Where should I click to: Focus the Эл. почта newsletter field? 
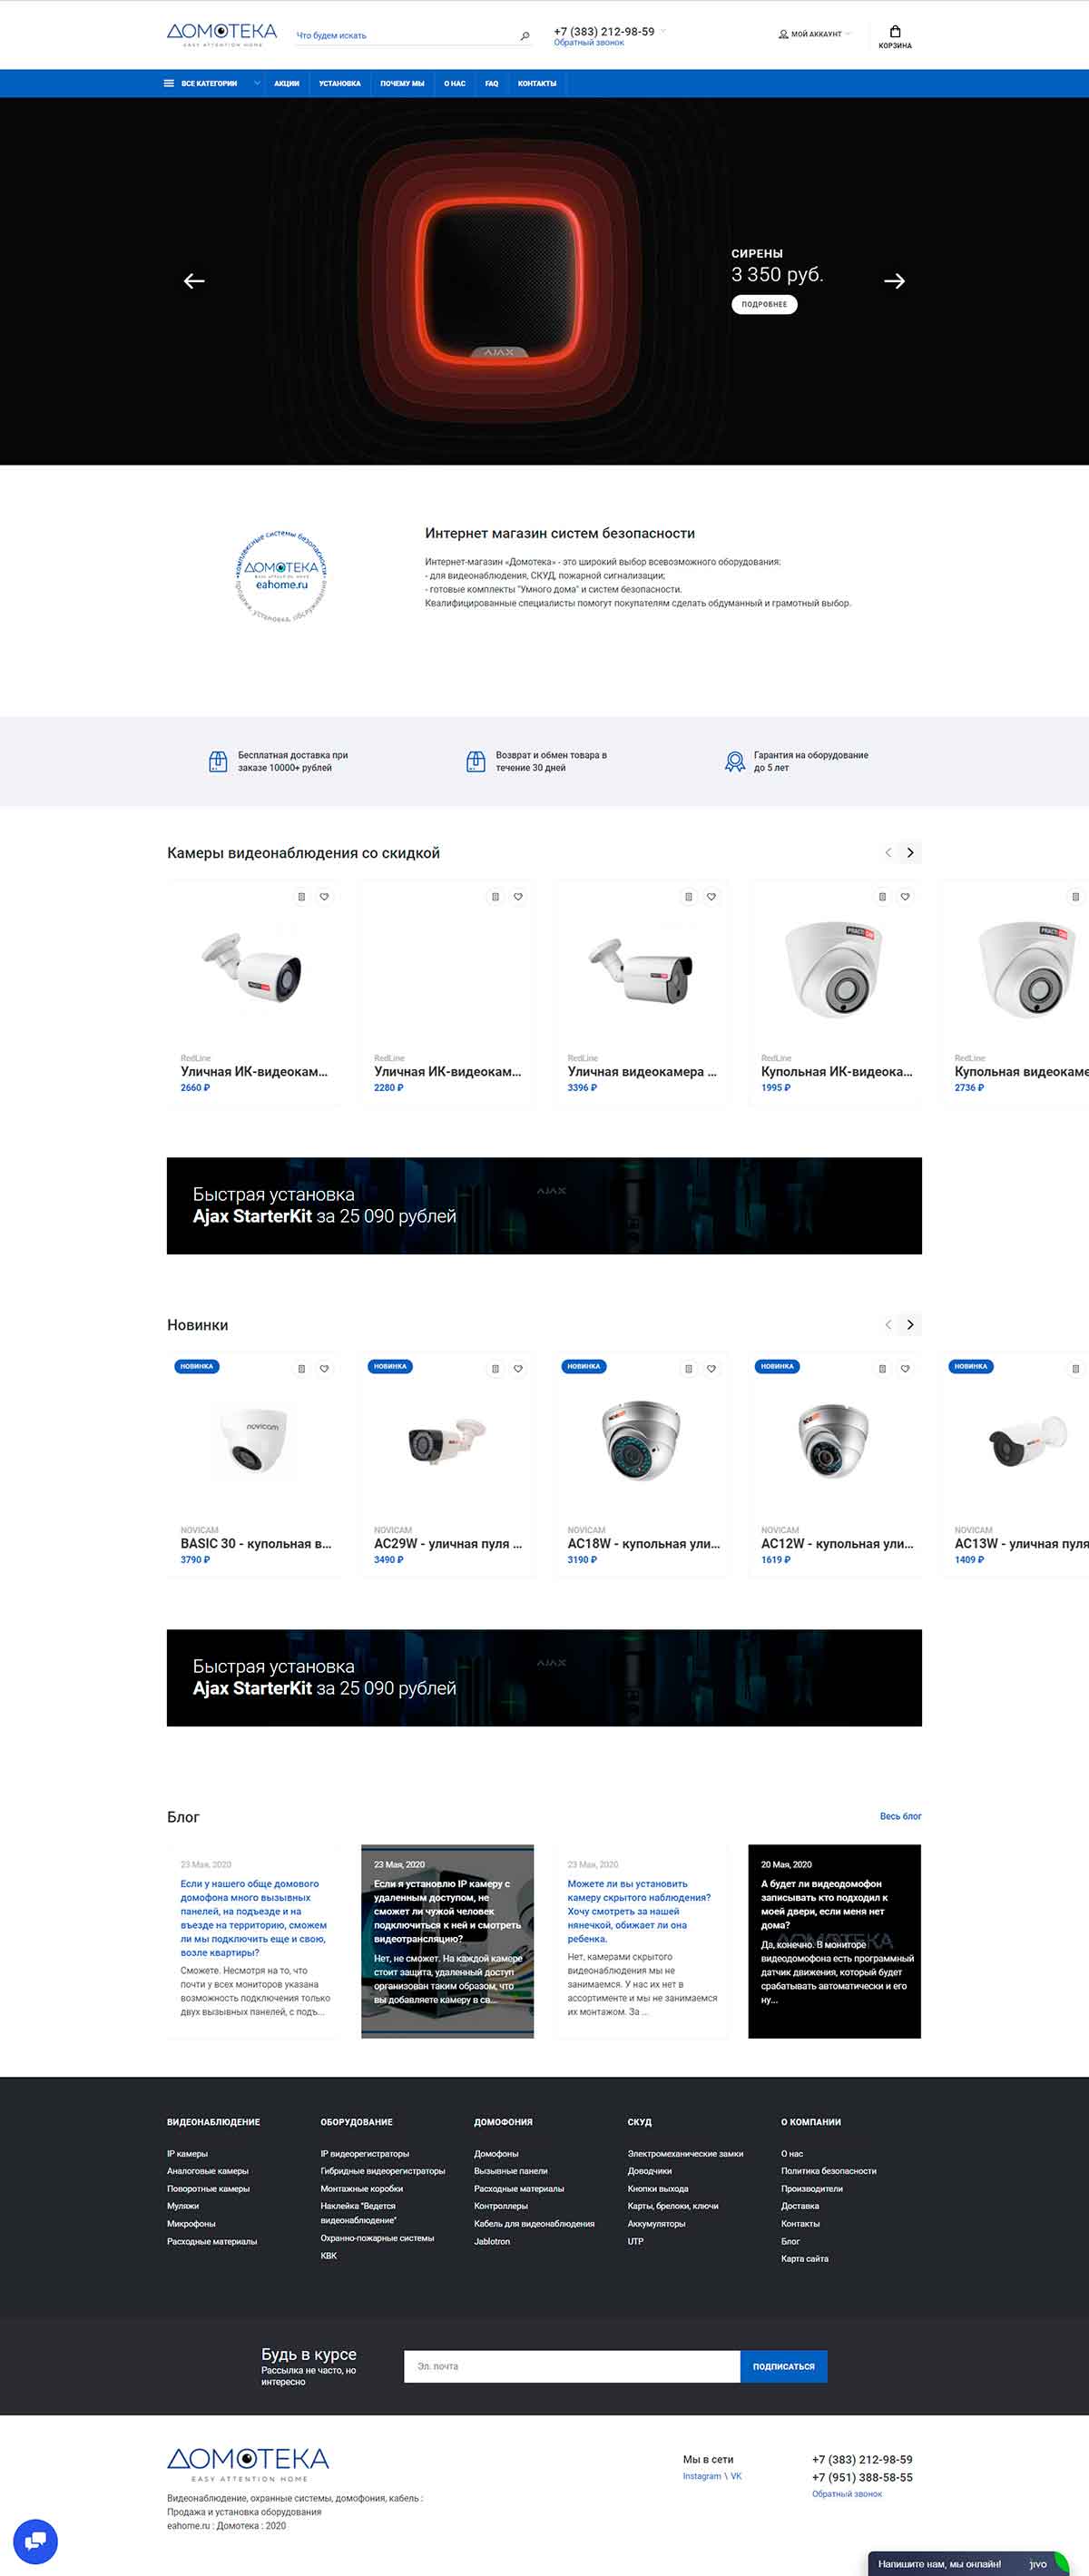[572, 2366]
